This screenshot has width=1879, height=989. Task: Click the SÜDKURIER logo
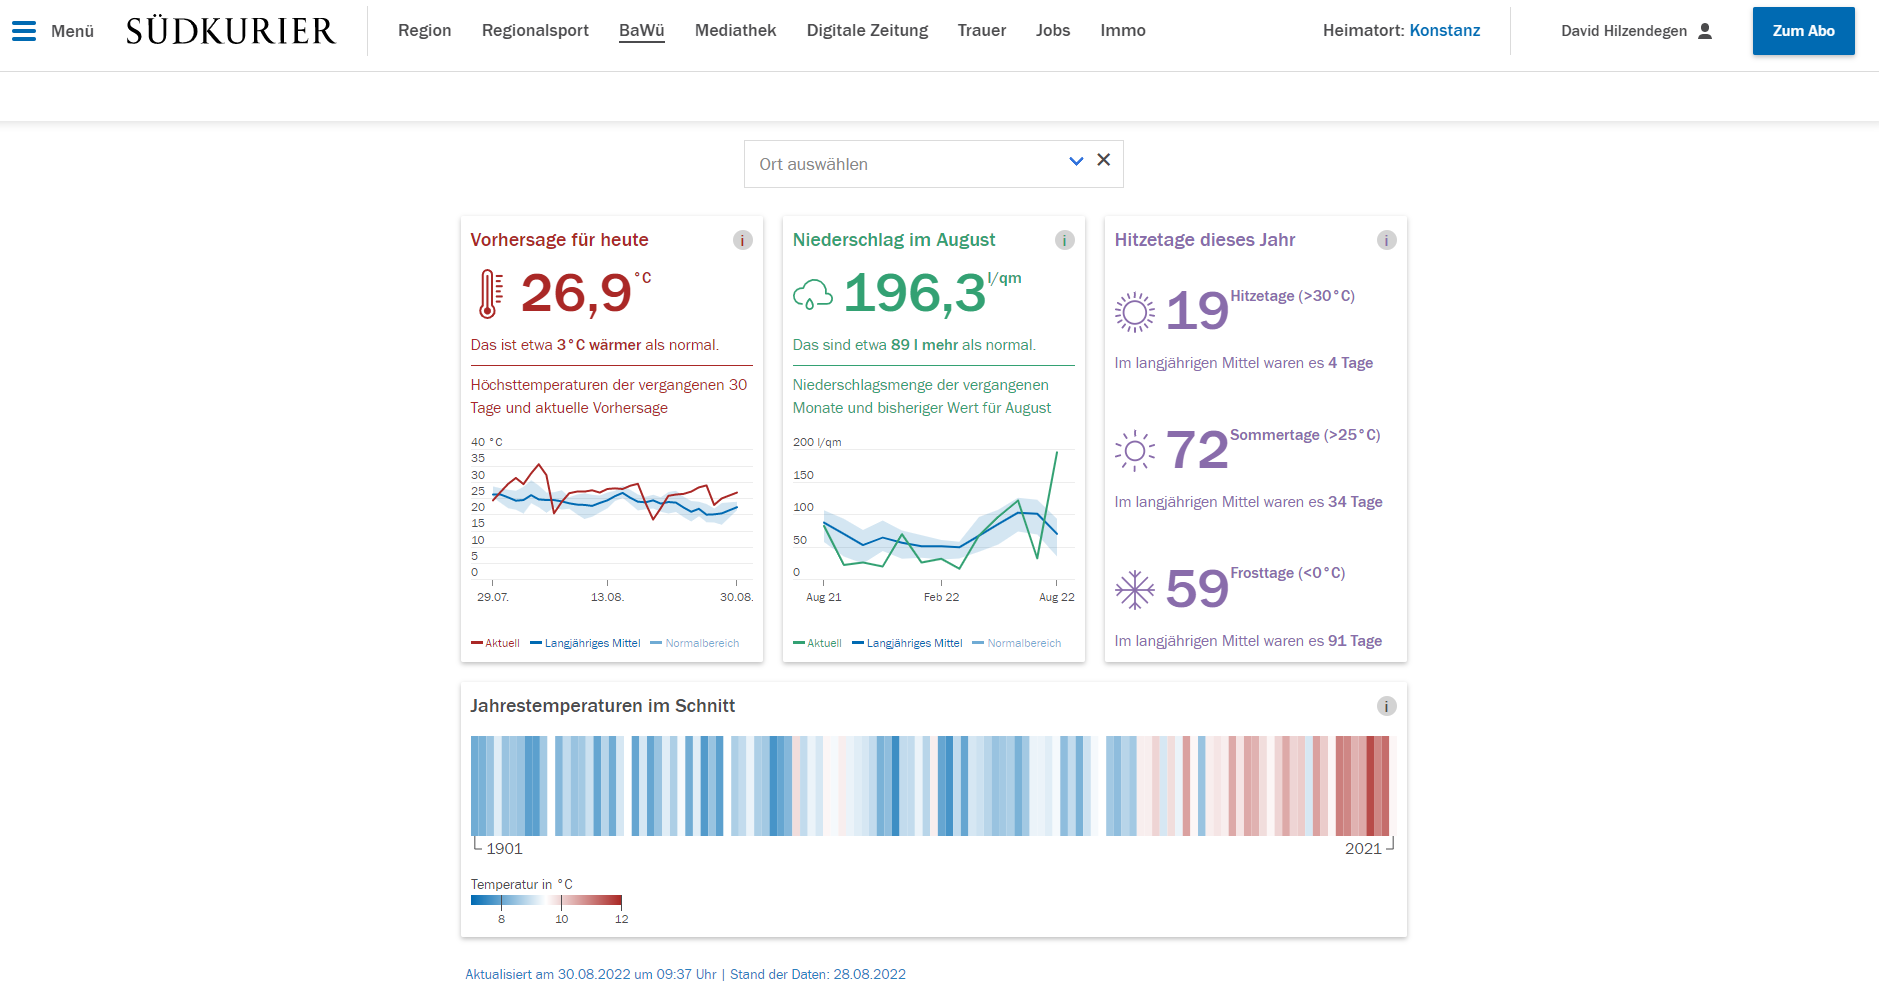click(x=231, y=31)
